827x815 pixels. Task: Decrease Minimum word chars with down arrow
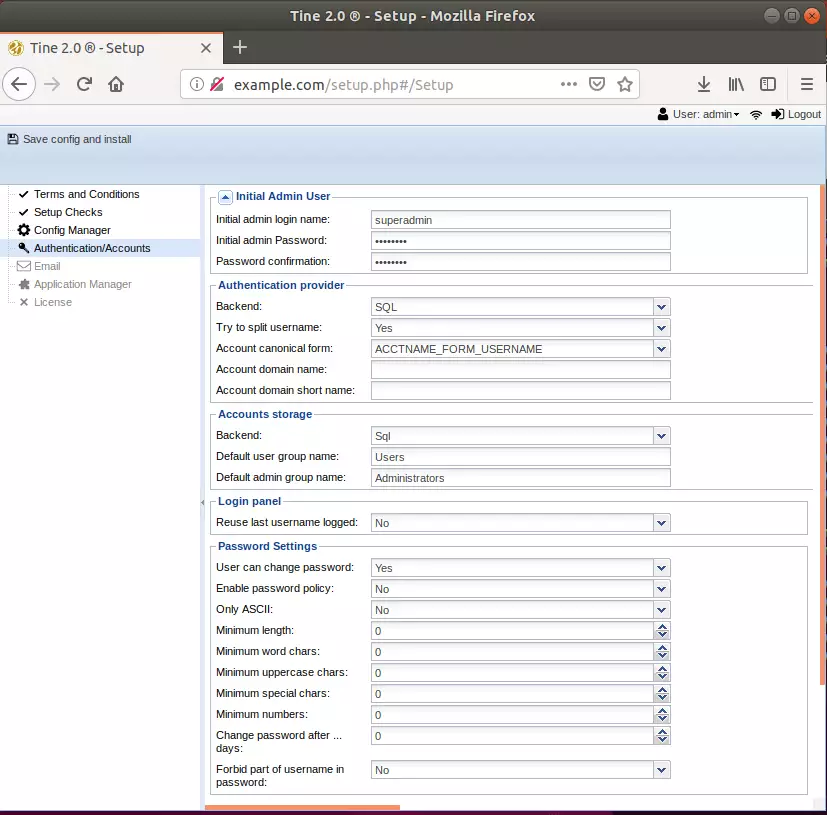tap(662, 657)
